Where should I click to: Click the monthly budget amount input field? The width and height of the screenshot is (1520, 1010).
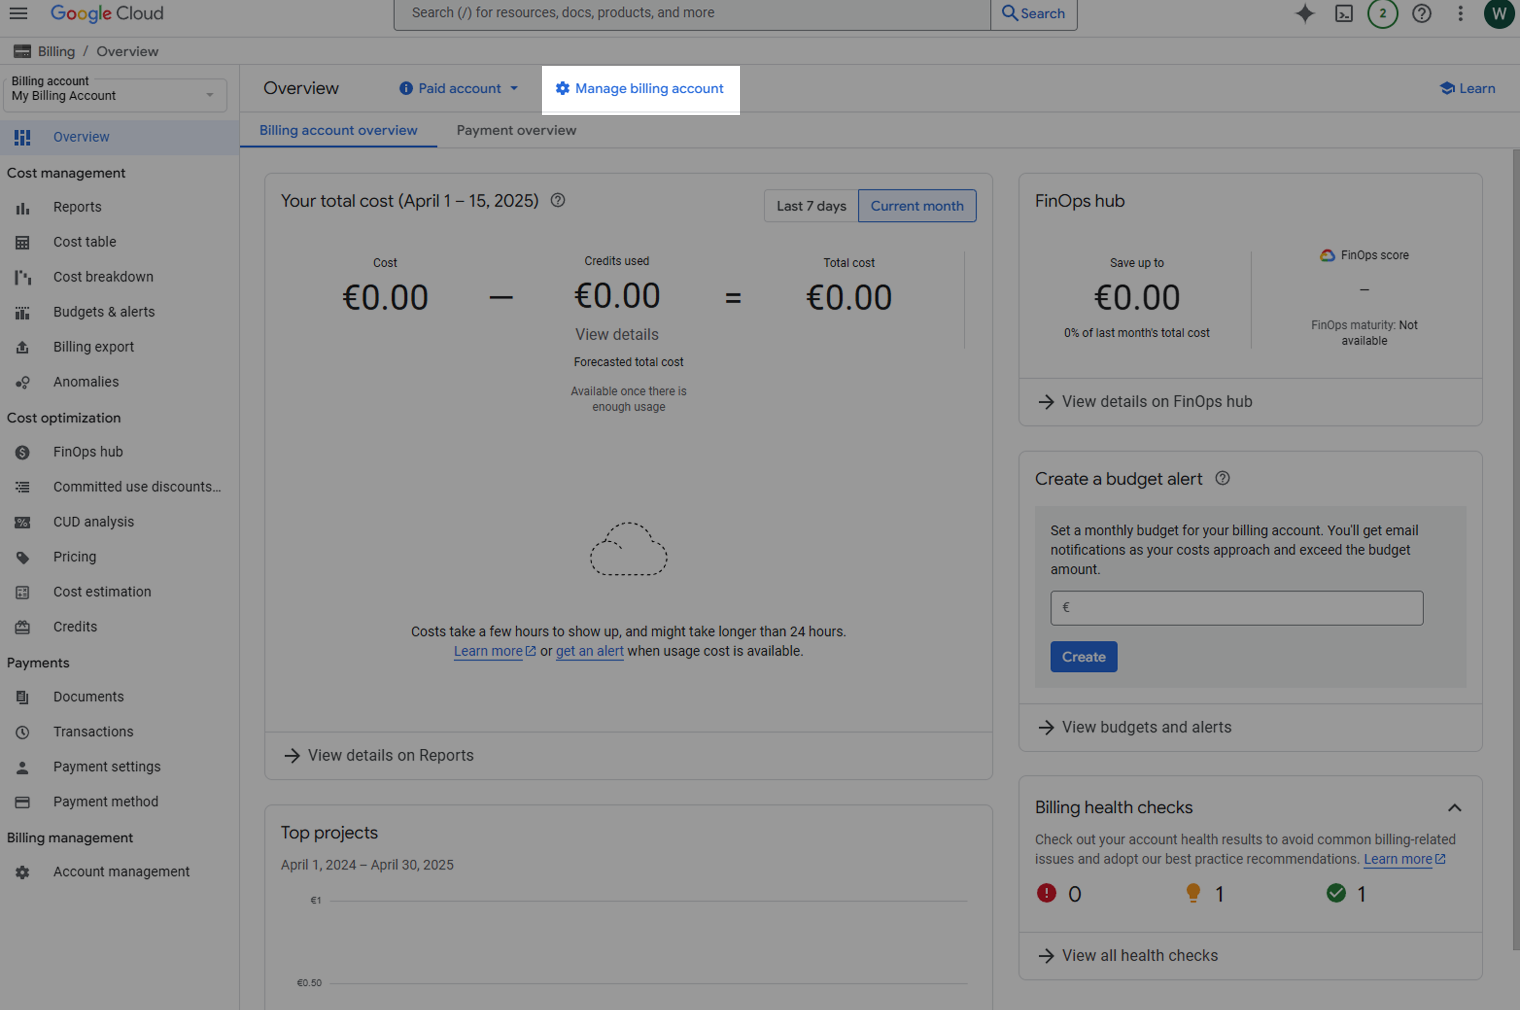1236,608
